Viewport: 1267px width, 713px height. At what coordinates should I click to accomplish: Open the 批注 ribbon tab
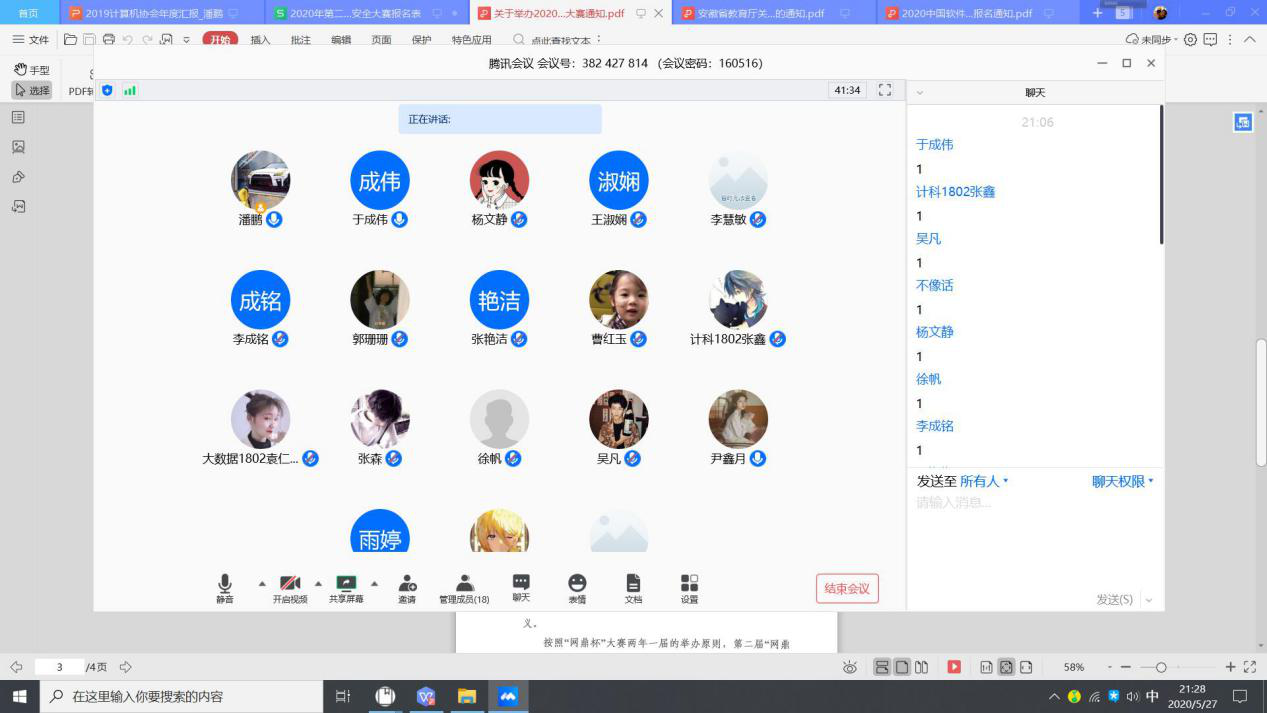(300, 40)
